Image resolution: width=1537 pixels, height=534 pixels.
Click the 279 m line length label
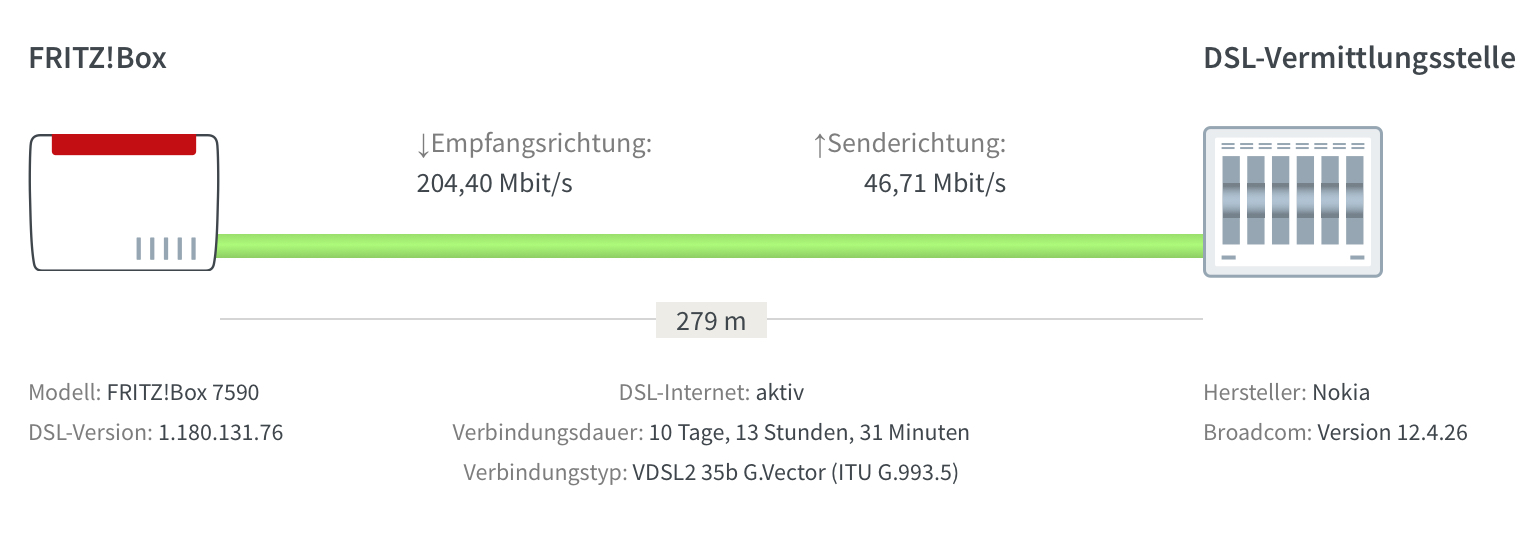point(711,321)
